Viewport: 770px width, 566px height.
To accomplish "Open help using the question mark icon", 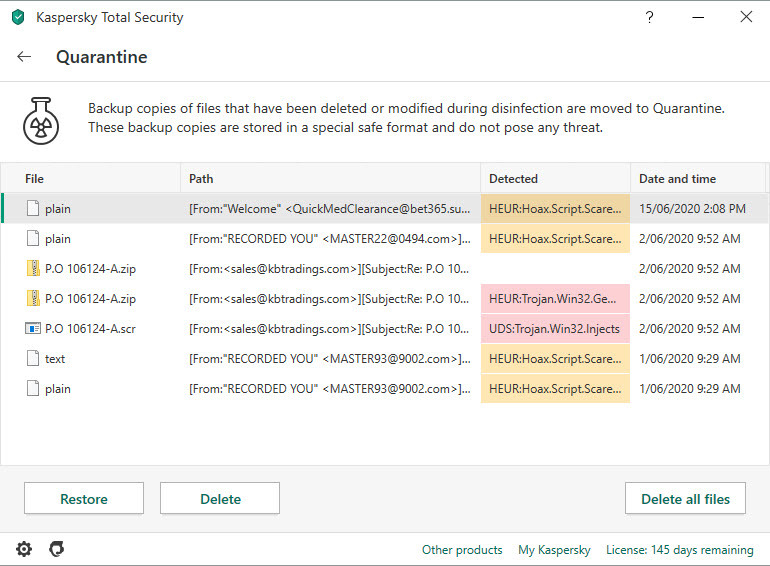I will point(649,18).
